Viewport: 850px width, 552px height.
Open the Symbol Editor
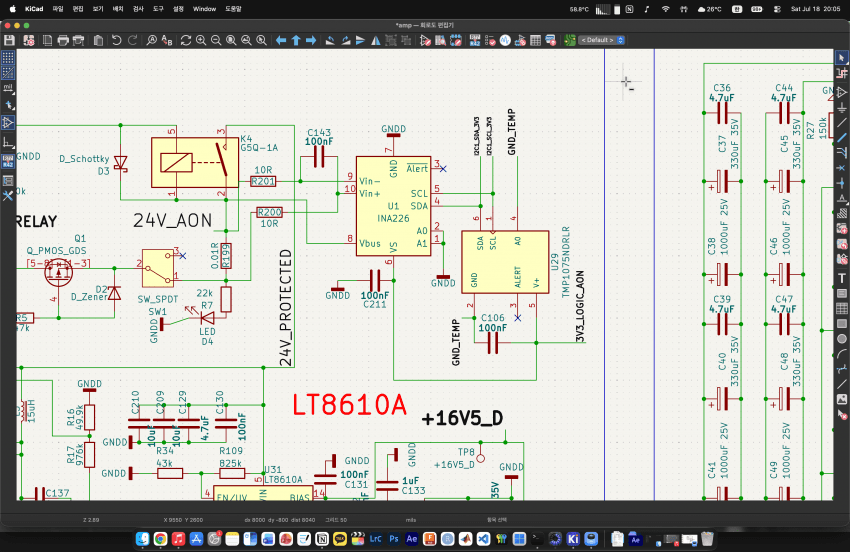(426, 40)
